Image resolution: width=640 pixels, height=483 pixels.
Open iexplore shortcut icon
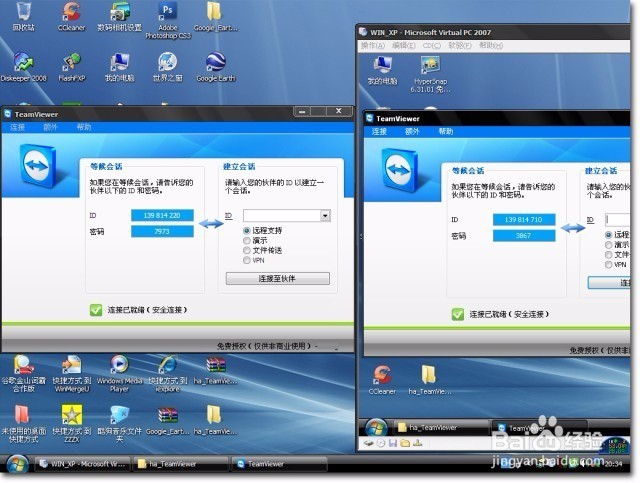point(168,373)
